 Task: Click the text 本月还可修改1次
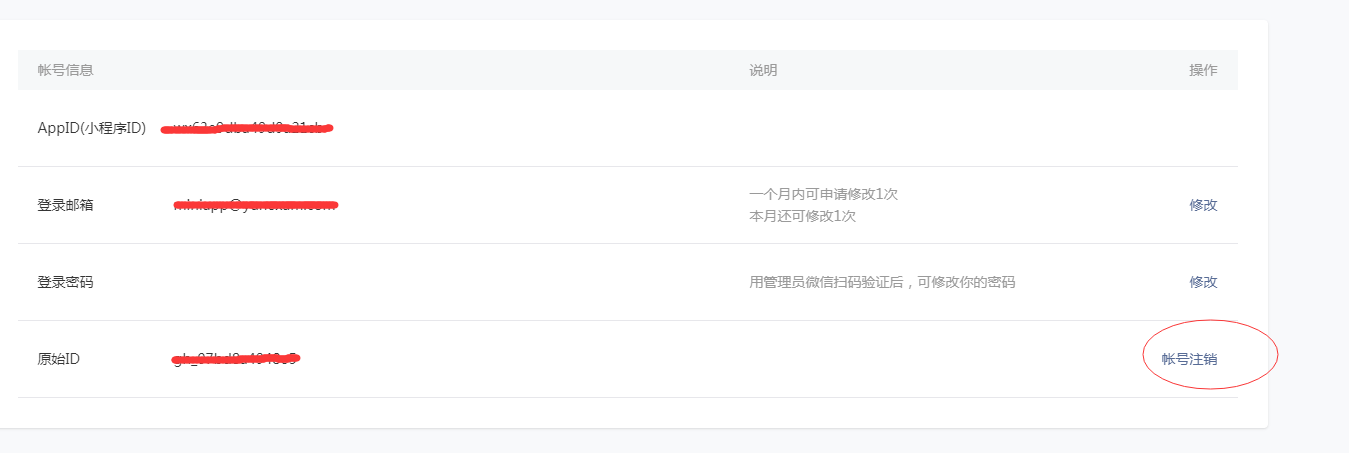coord(802,216)
